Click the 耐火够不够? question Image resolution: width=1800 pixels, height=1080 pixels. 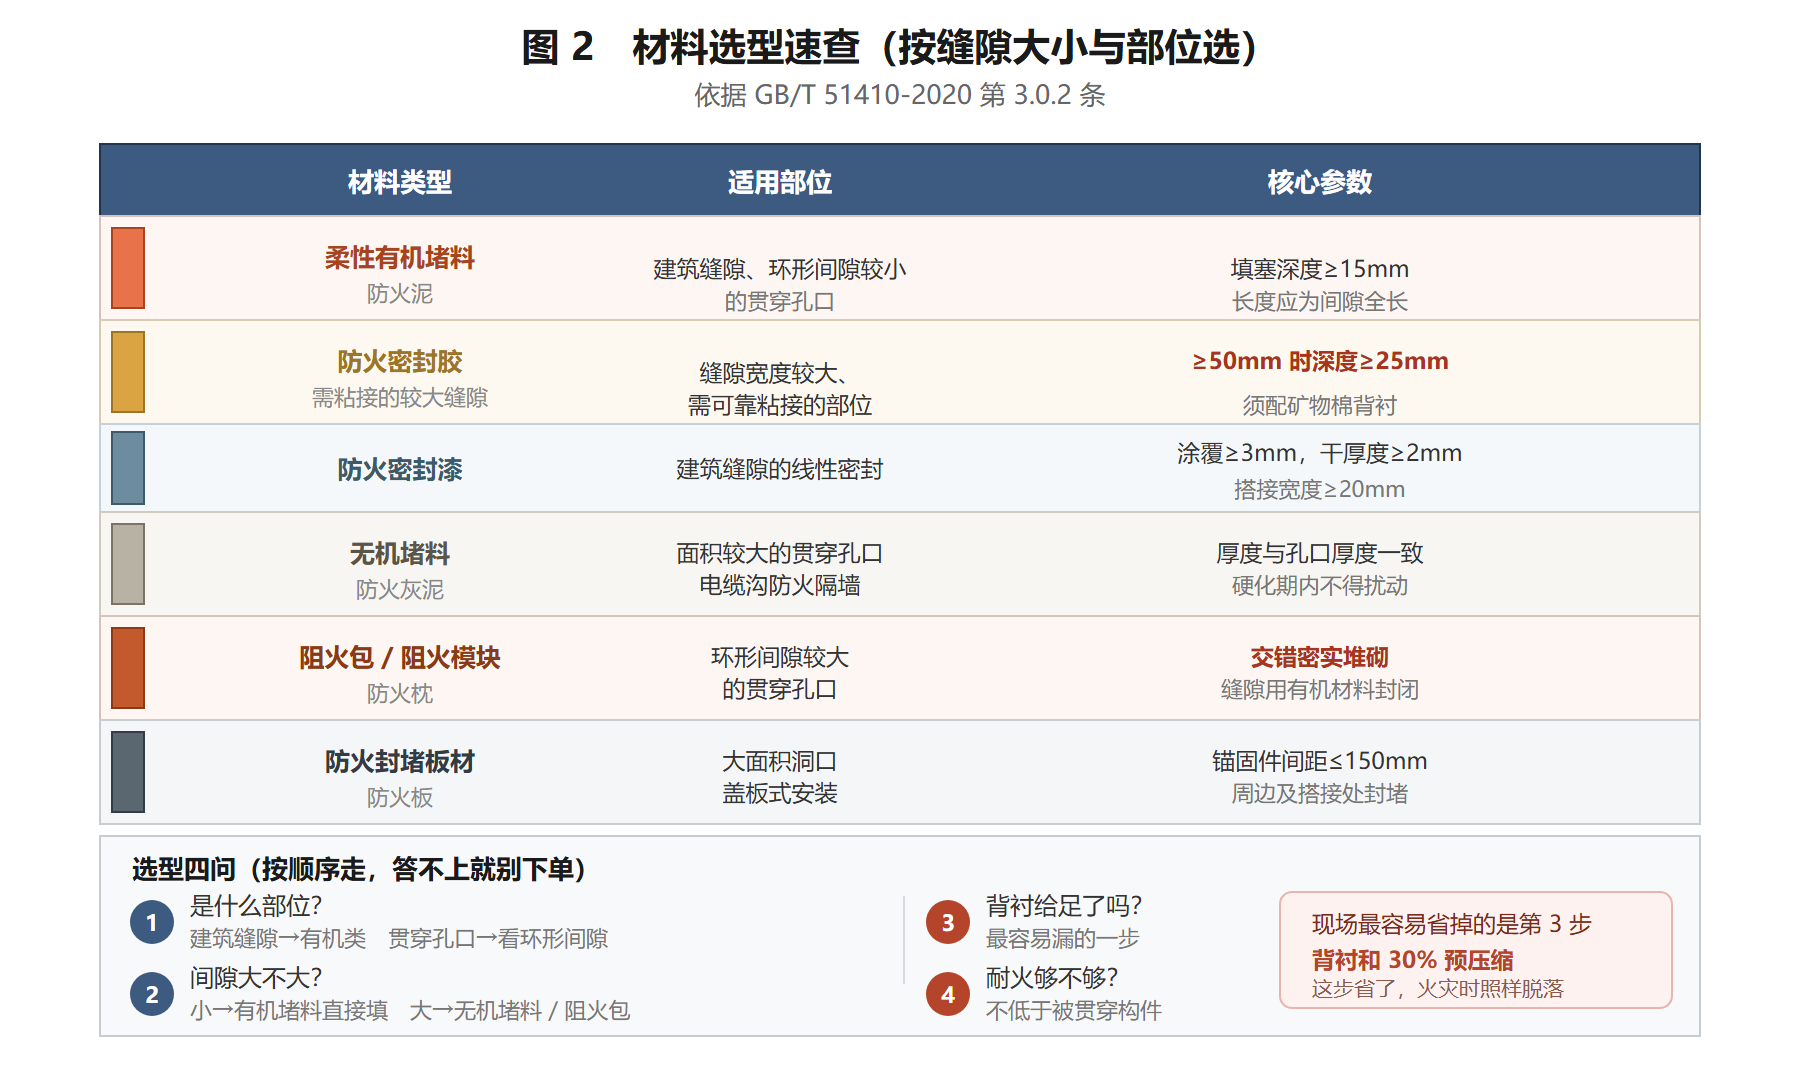point(1052,978)
